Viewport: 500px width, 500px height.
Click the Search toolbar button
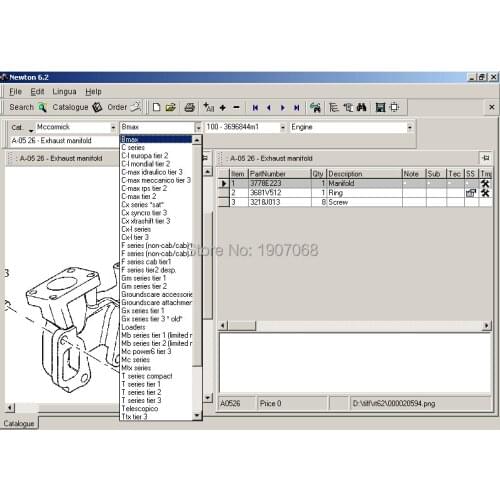[28, 107]
